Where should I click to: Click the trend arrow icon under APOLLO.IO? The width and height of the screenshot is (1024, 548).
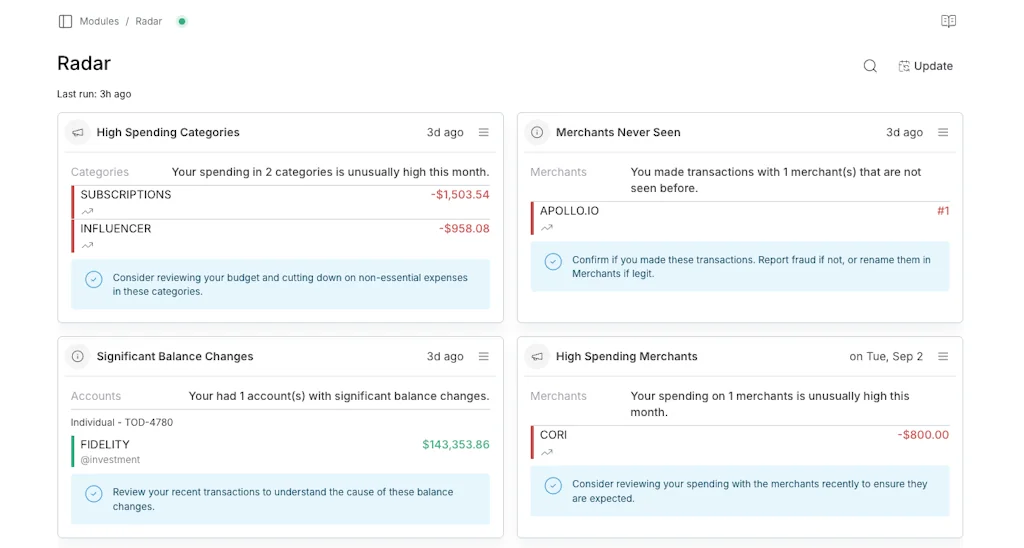[x=547, y=228]
